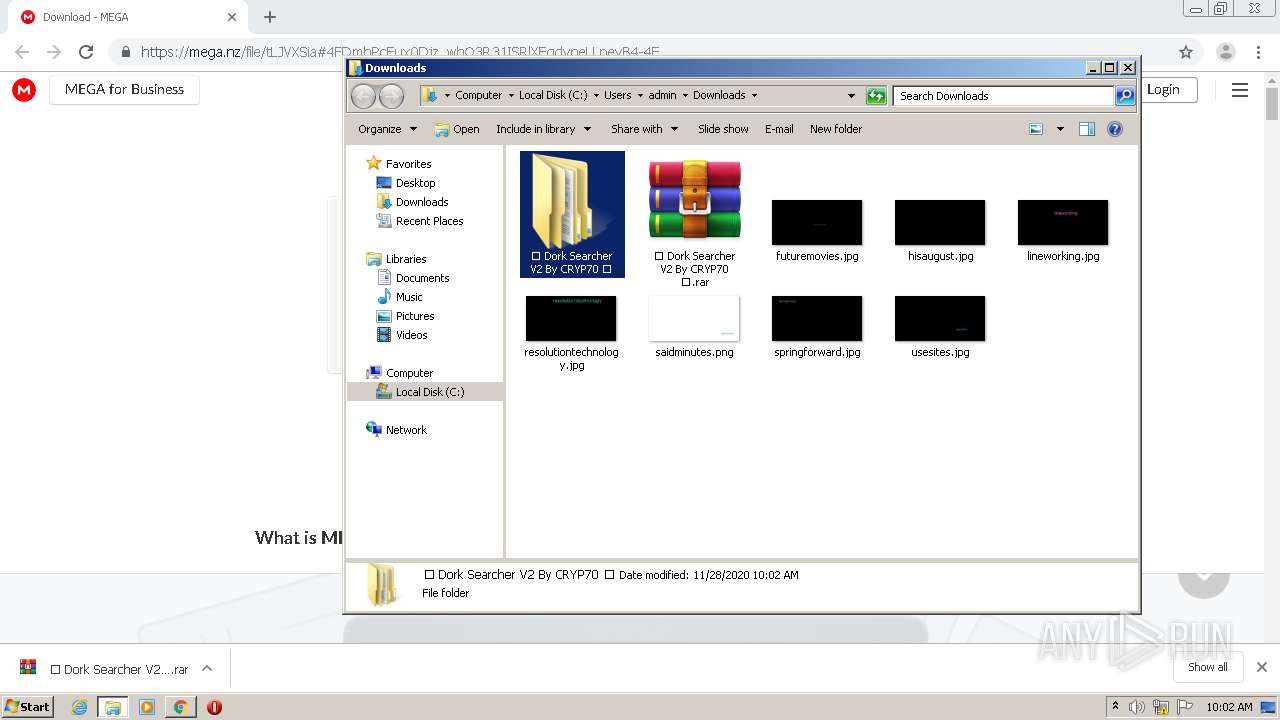Click New folder button
Viewport: 1280px width, 720px height.
coord(836,129)
